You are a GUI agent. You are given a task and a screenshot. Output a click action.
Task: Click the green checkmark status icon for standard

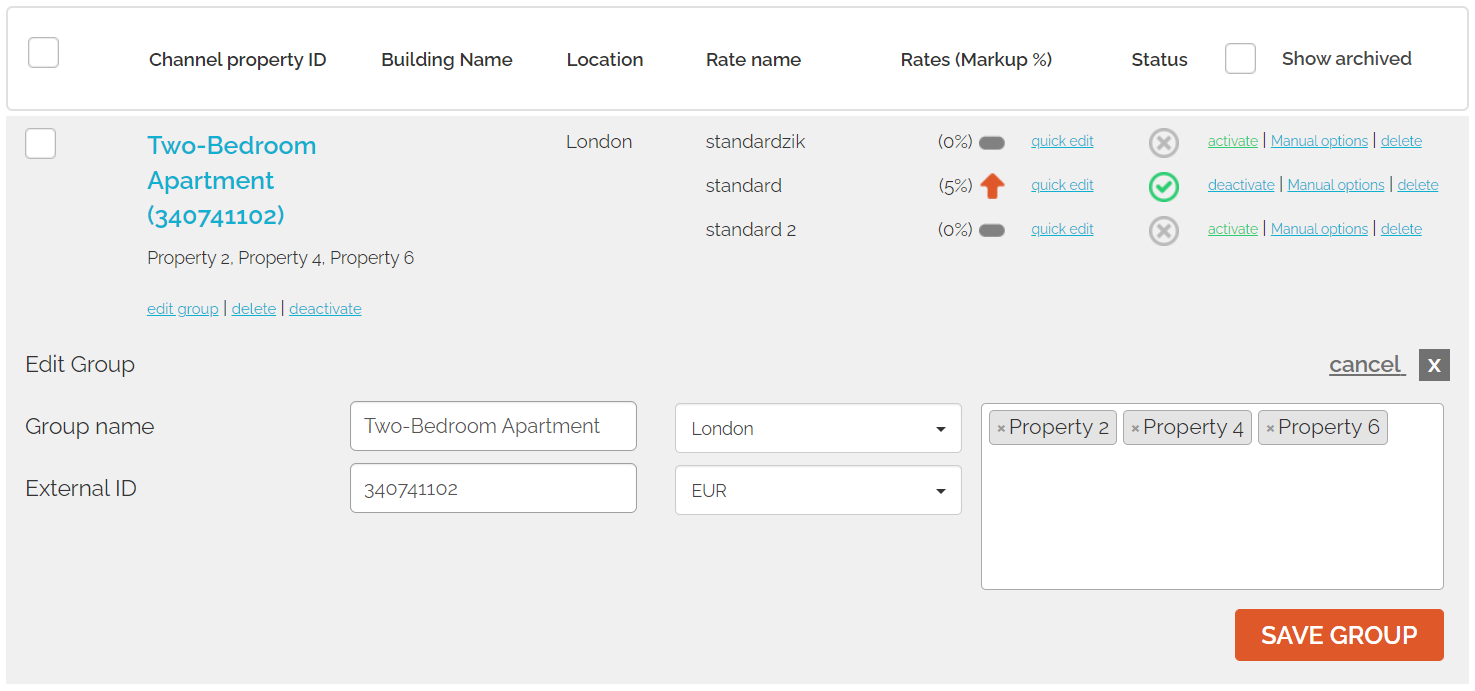coord(1163,187)
